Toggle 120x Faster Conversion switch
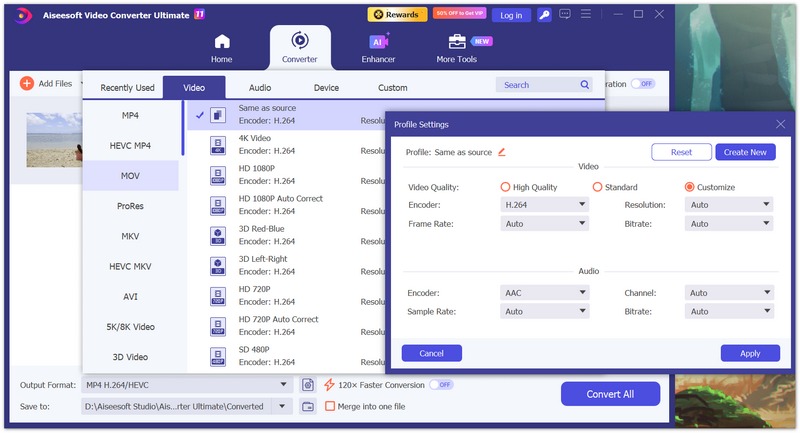 441,385
